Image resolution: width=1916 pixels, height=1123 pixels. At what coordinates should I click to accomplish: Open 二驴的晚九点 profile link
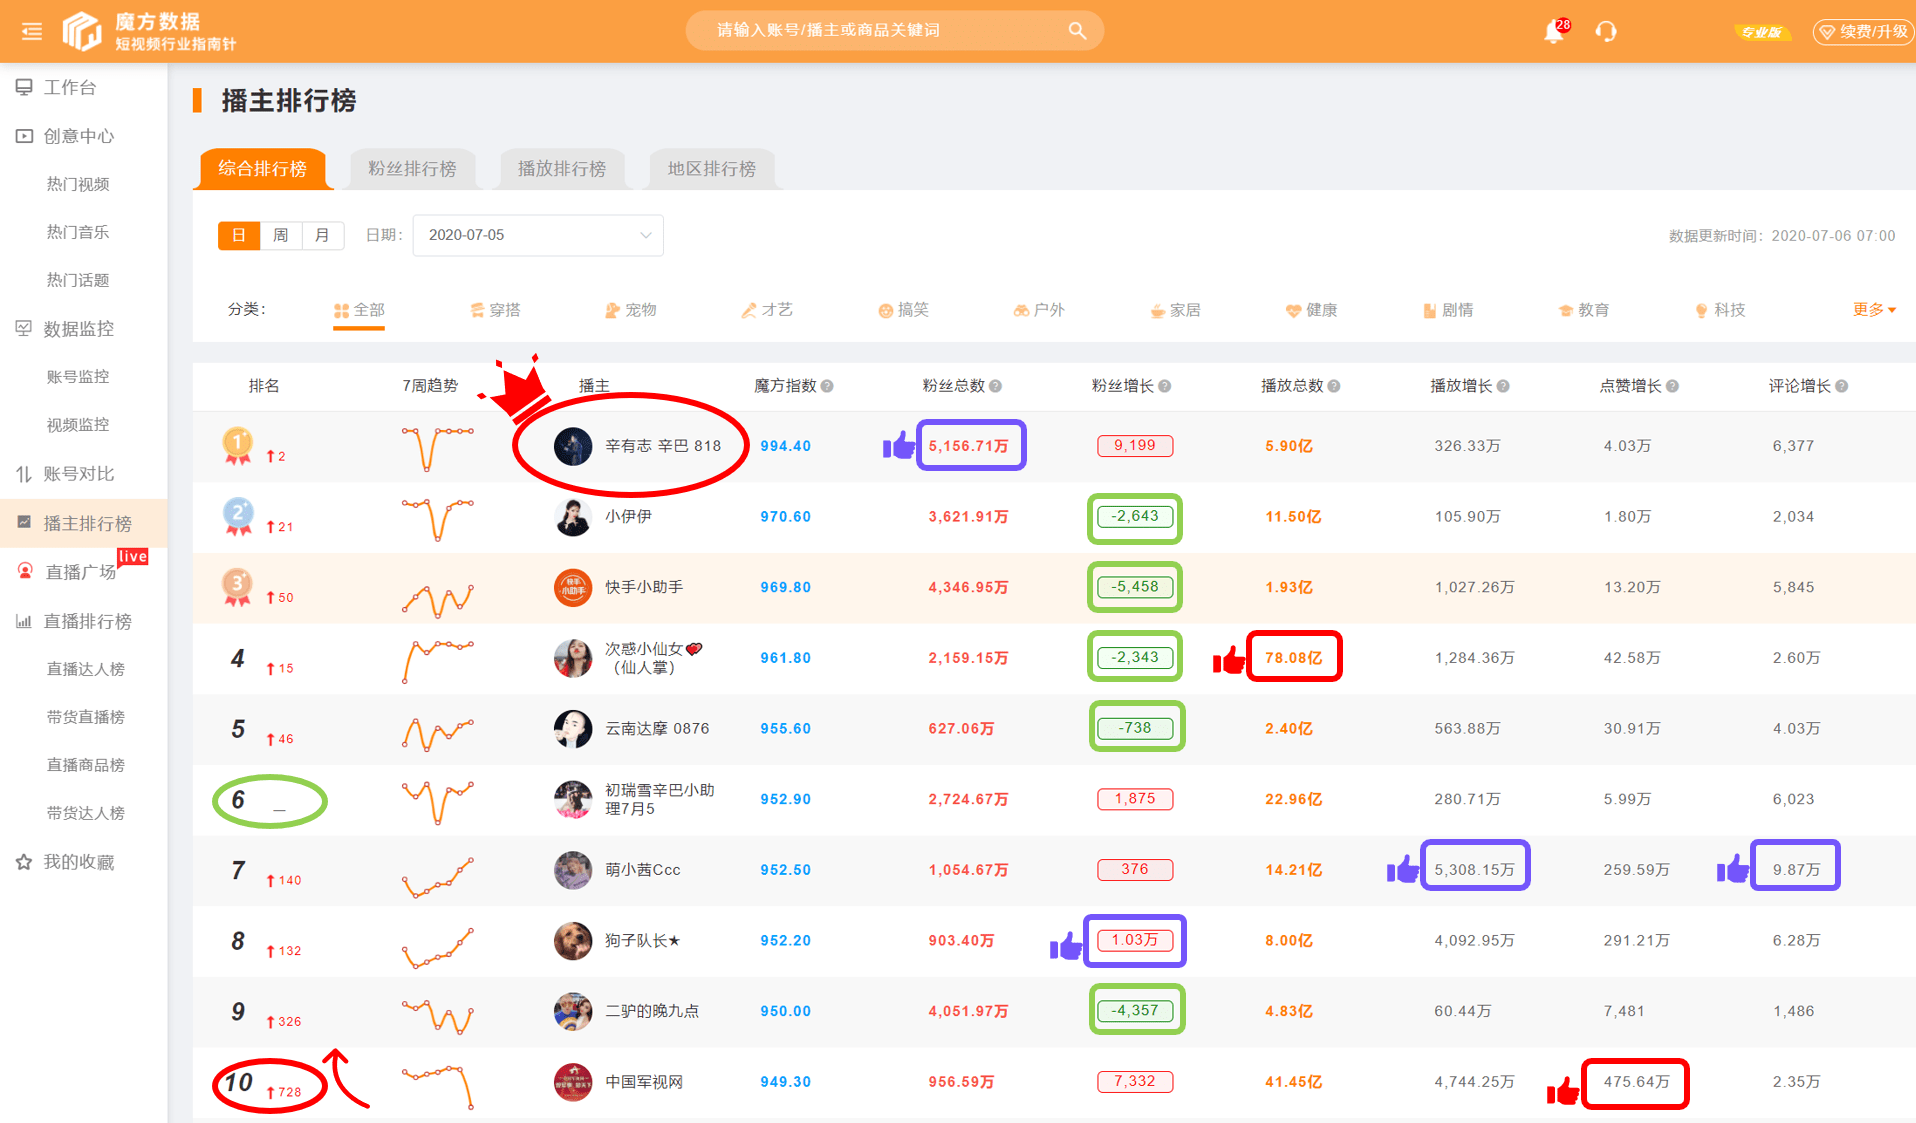tap(652, 1011)
